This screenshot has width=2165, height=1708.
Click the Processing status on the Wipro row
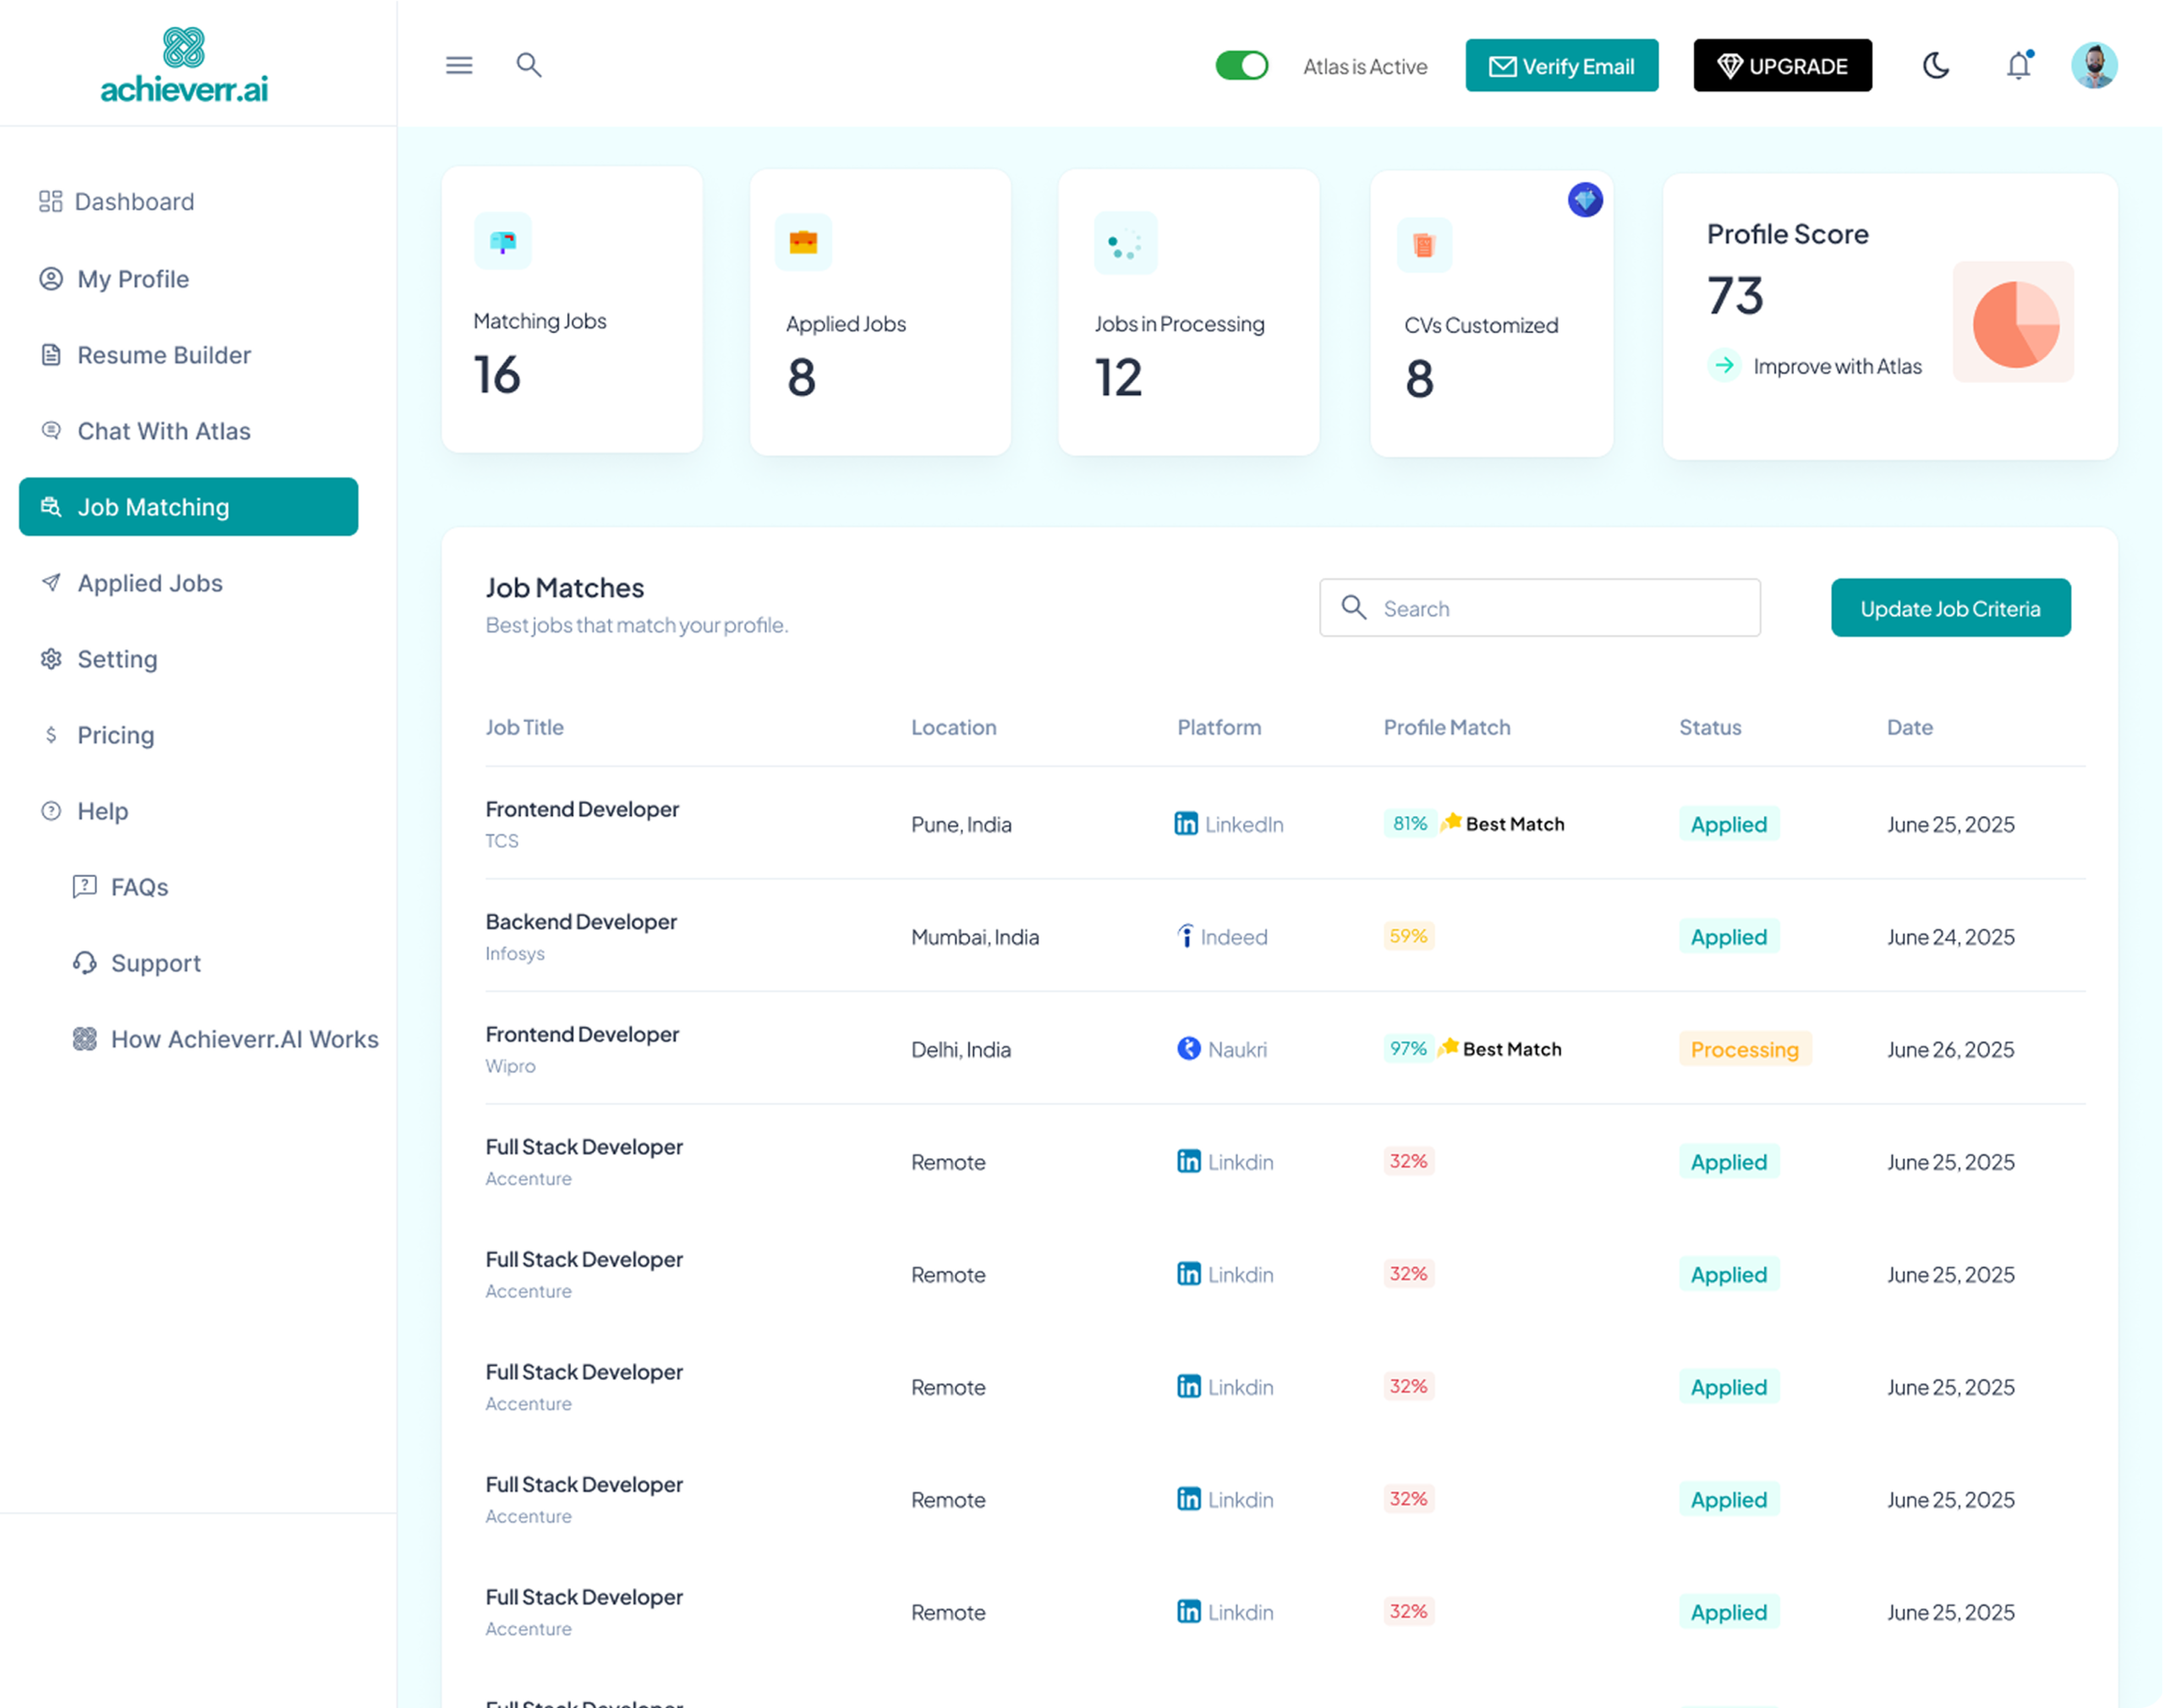(x=1745, y=1049)
